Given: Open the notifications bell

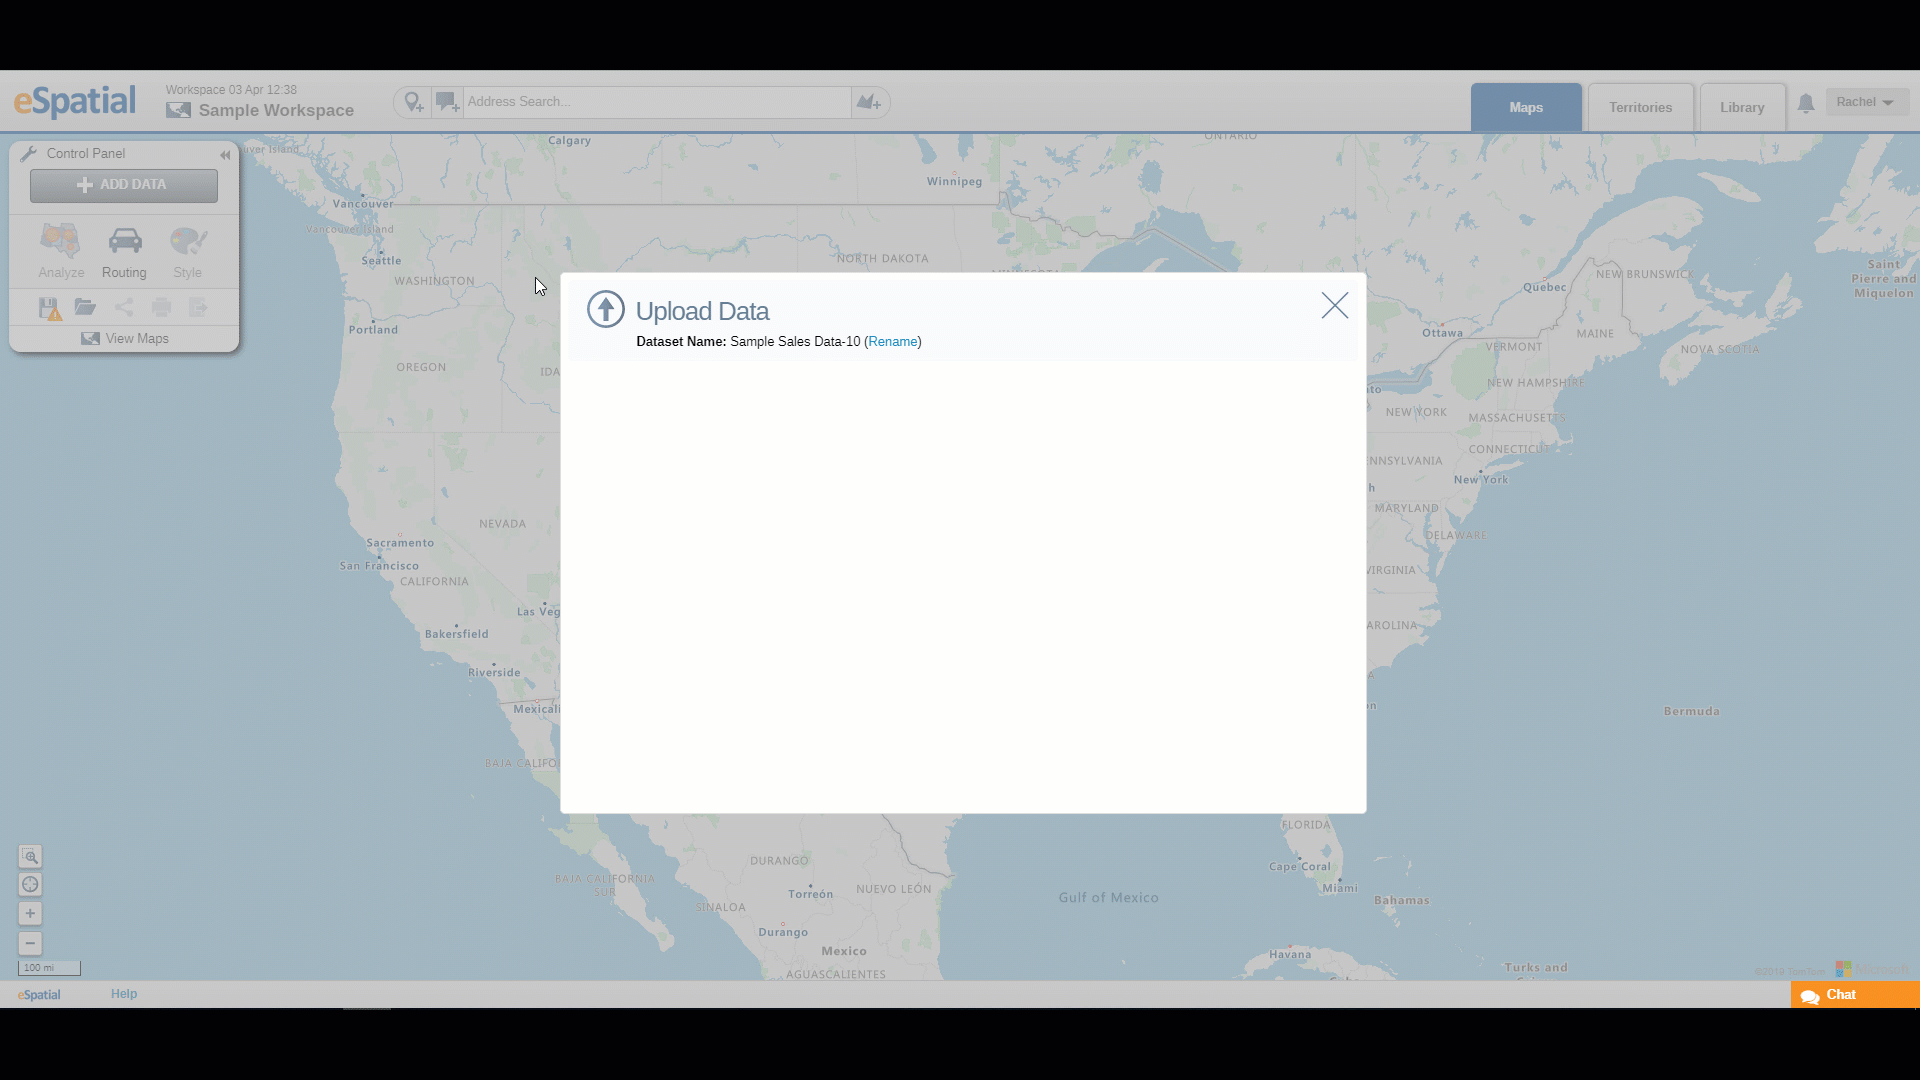Looking at the screenshot, I should tap(1806, 103).
